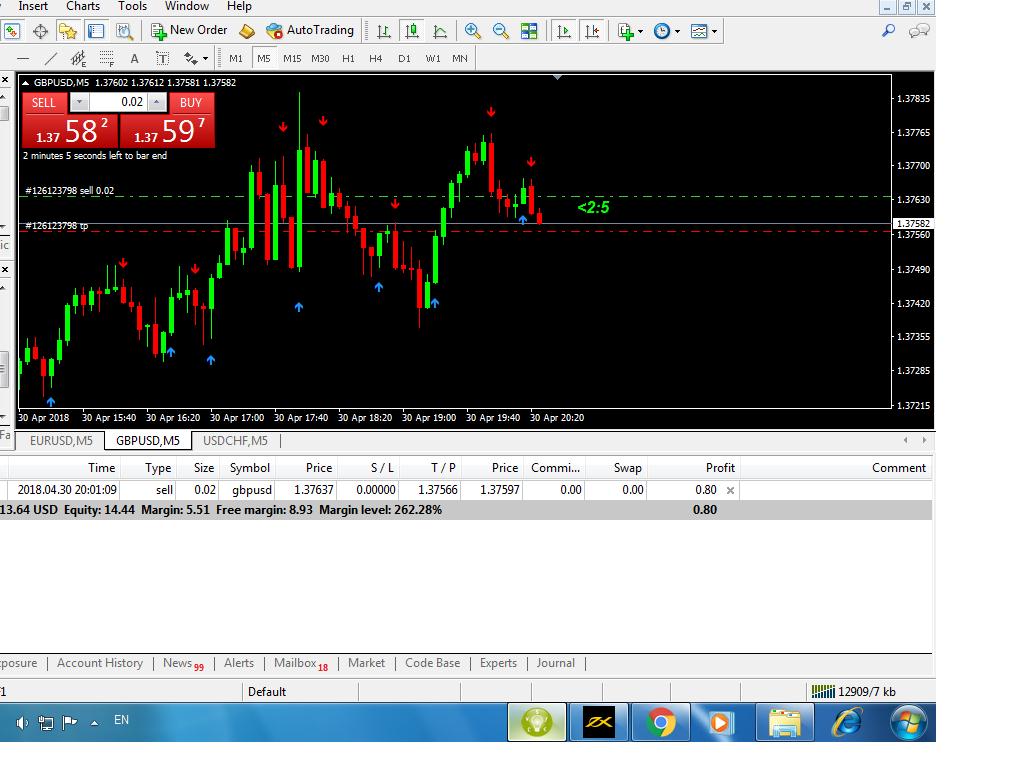Toggle Chart Shift on the chart

coord(592,31)
